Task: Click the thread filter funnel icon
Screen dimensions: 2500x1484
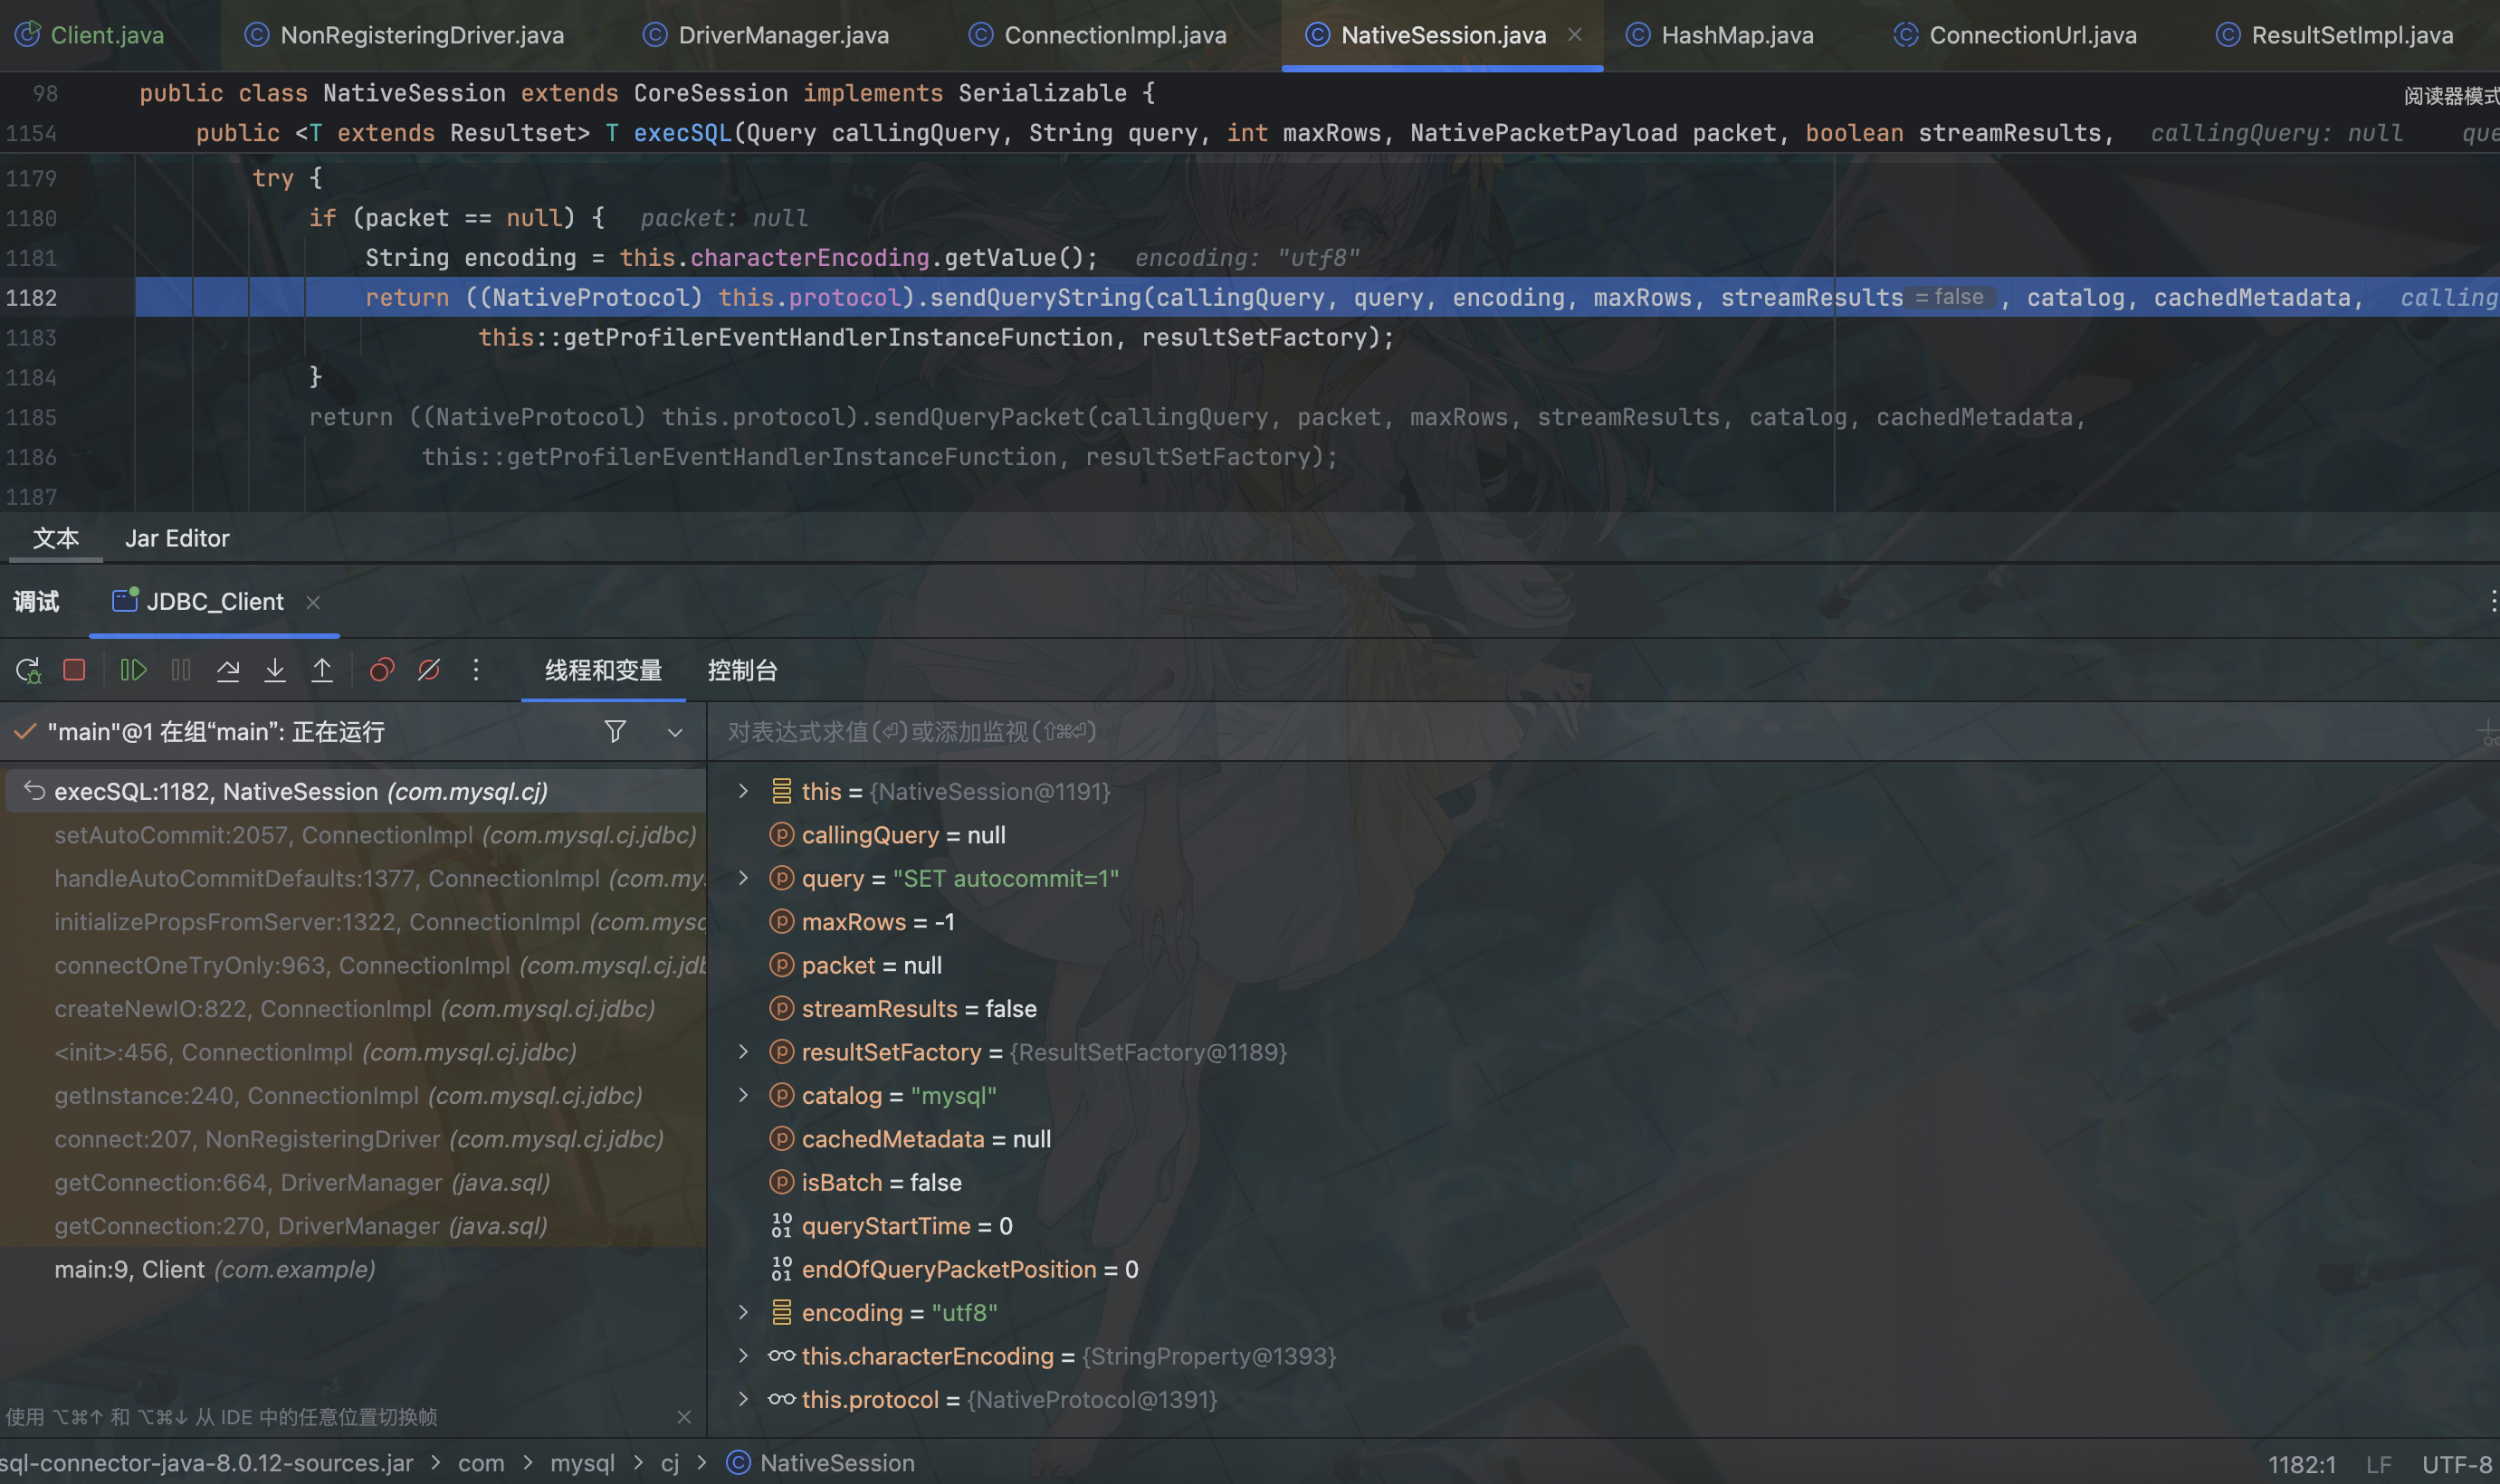Action: (x=615, y=732)
